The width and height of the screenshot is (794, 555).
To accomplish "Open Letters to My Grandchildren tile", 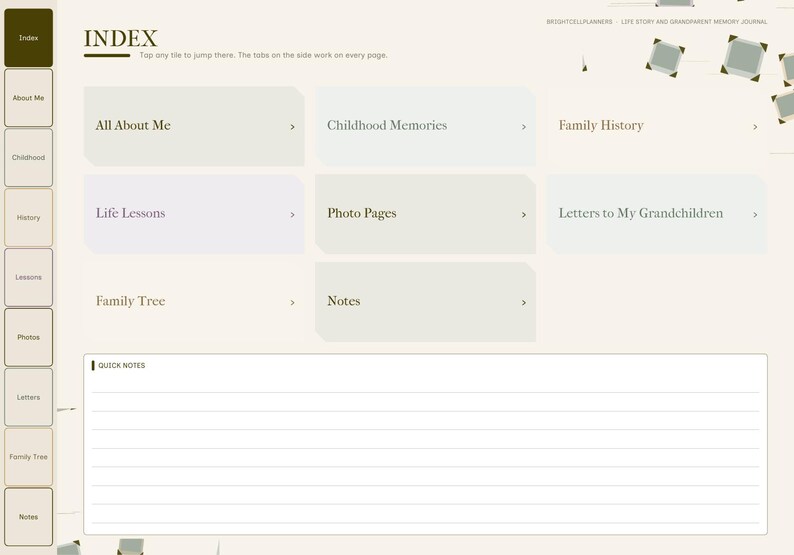I will pyautogui.click(x=657, y=214).
